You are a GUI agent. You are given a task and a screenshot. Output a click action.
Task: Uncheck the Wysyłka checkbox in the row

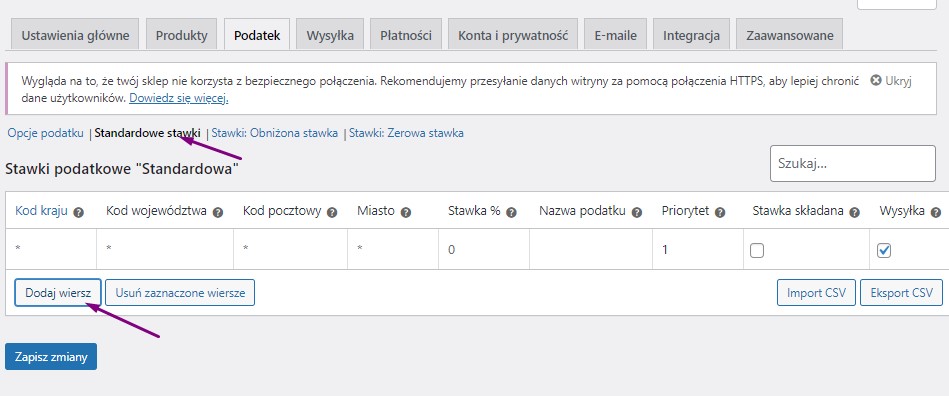(884, 250)
